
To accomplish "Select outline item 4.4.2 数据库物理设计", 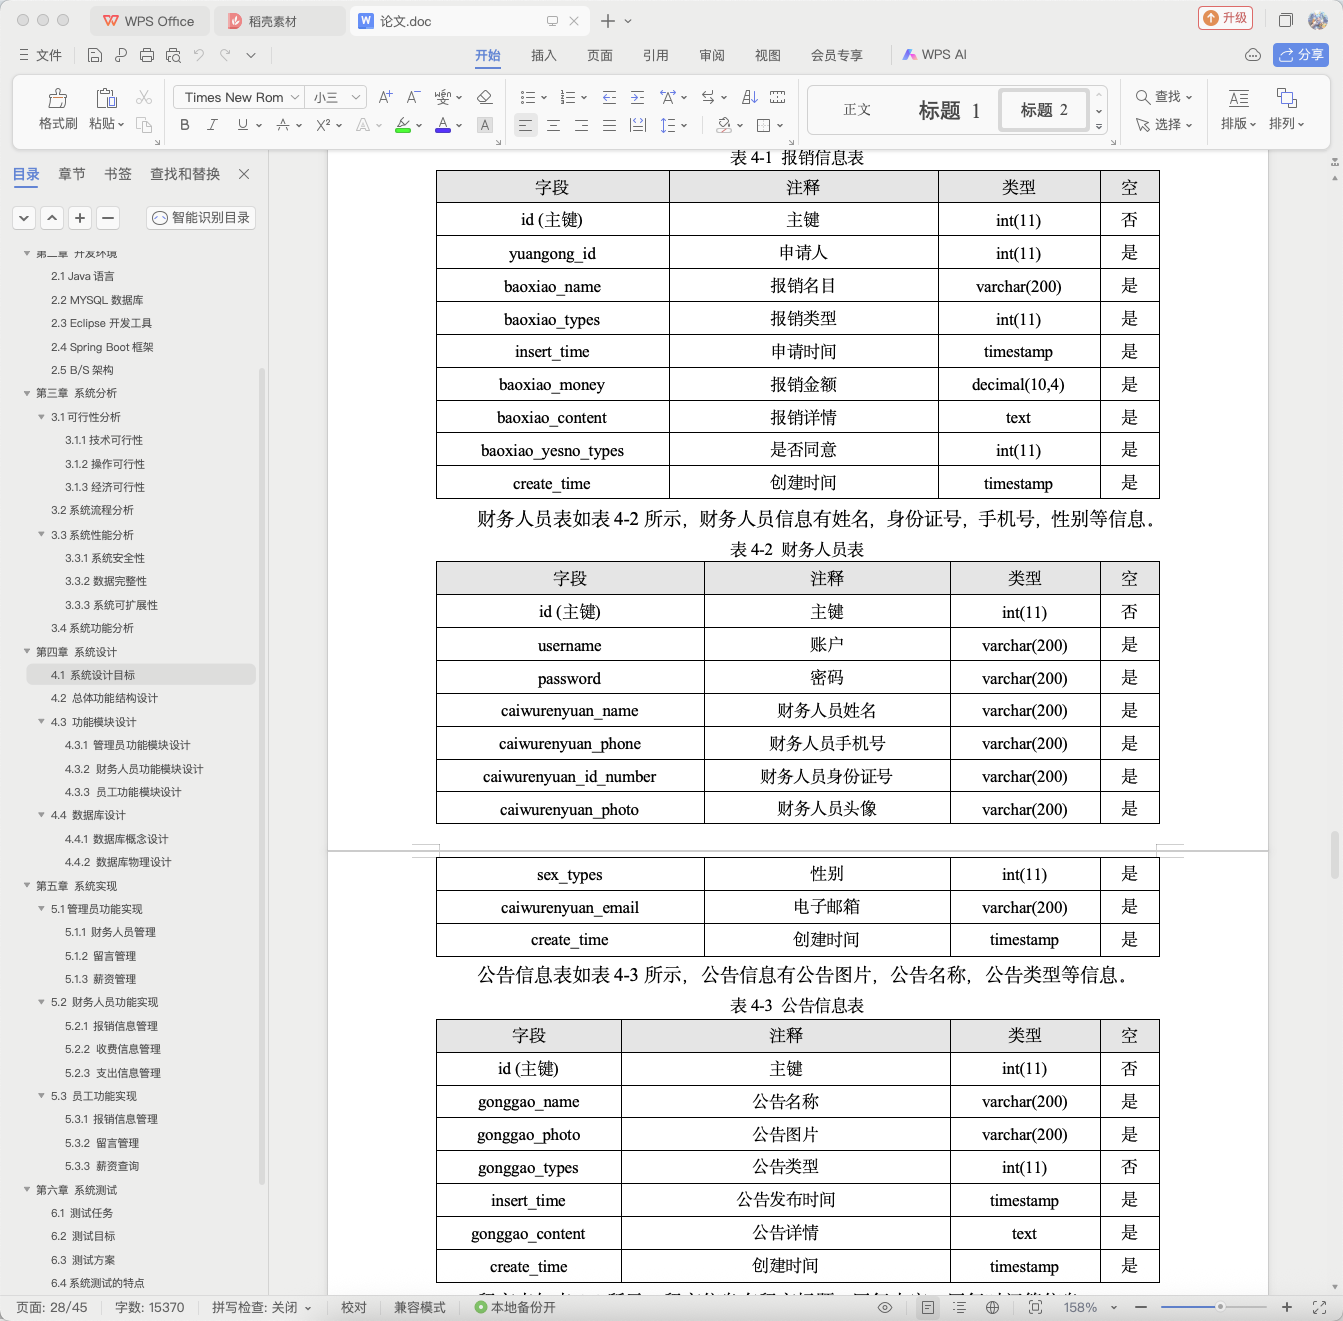I will click(x=118, y=862).
